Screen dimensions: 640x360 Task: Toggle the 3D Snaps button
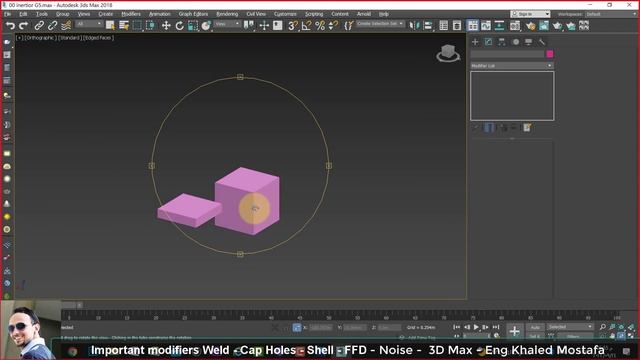coord(293,26)
